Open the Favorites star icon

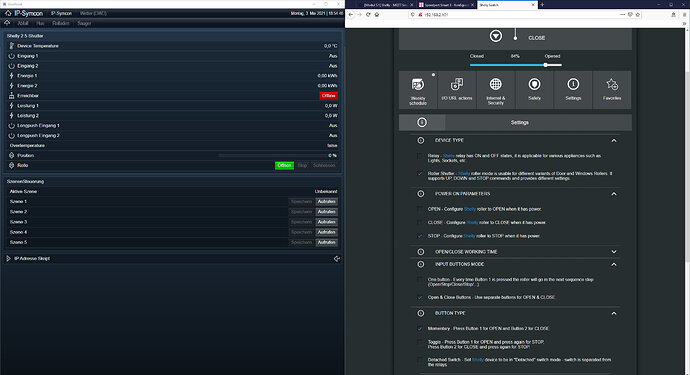coord(612,90)
